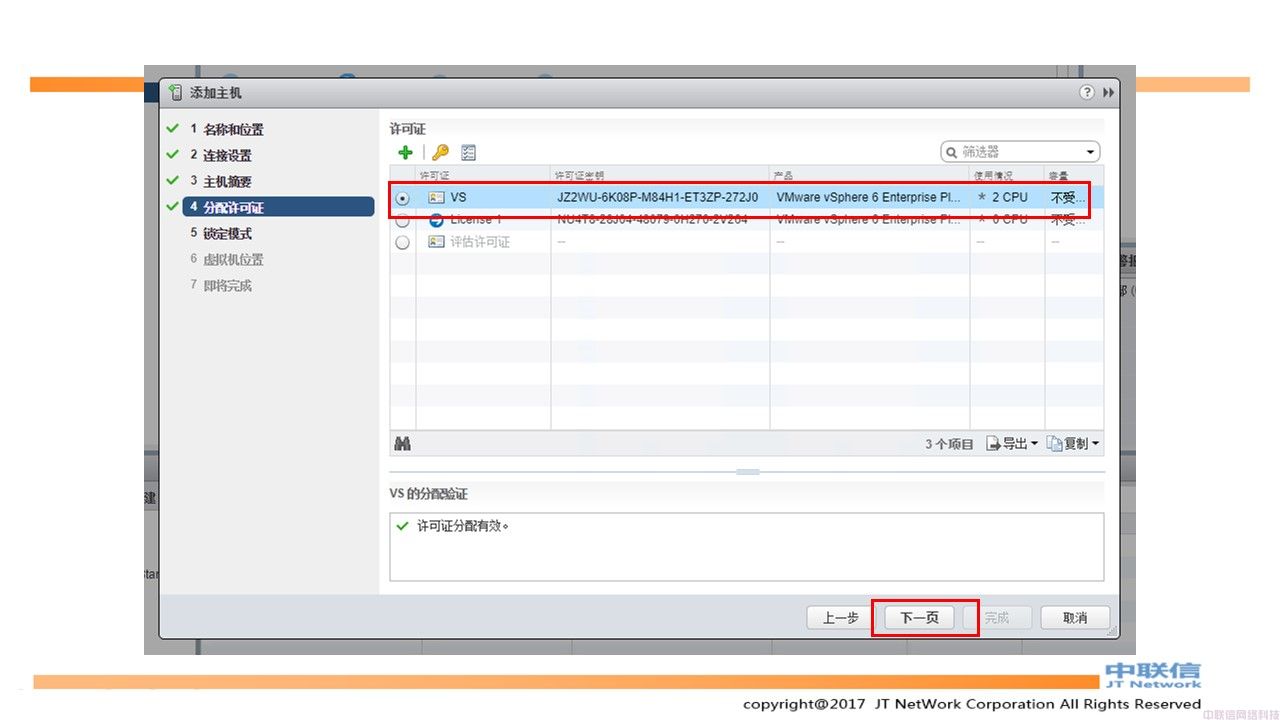Click the help question mark icon
Viewport: 1280px width, 720px height.
coord(1087,92)
